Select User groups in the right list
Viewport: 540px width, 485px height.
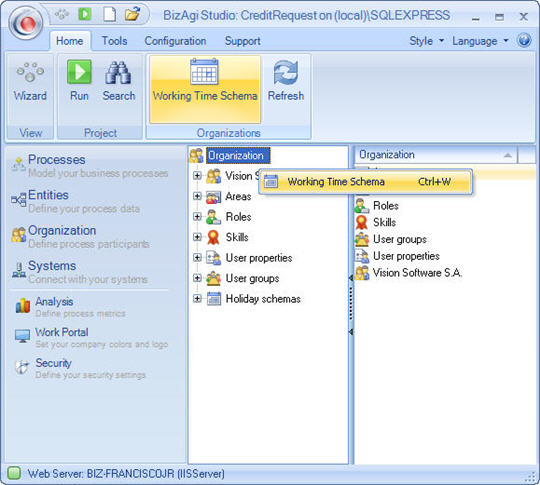tap(400, 239)
